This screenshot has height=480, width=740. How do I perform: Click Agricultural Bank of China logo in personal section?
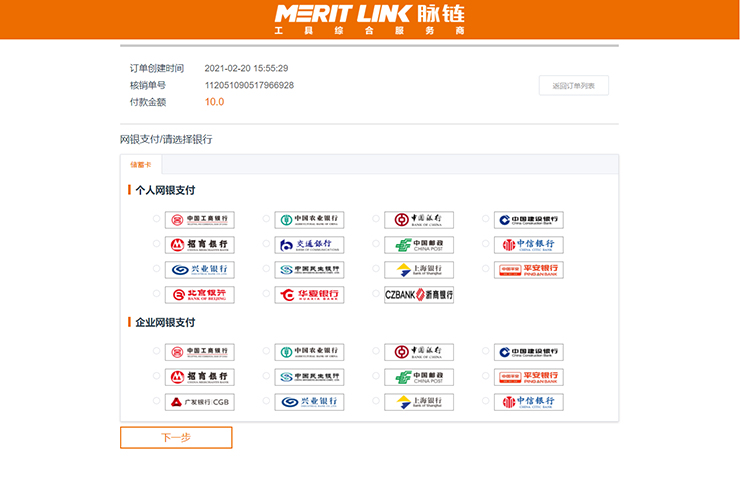click(309, 220)
